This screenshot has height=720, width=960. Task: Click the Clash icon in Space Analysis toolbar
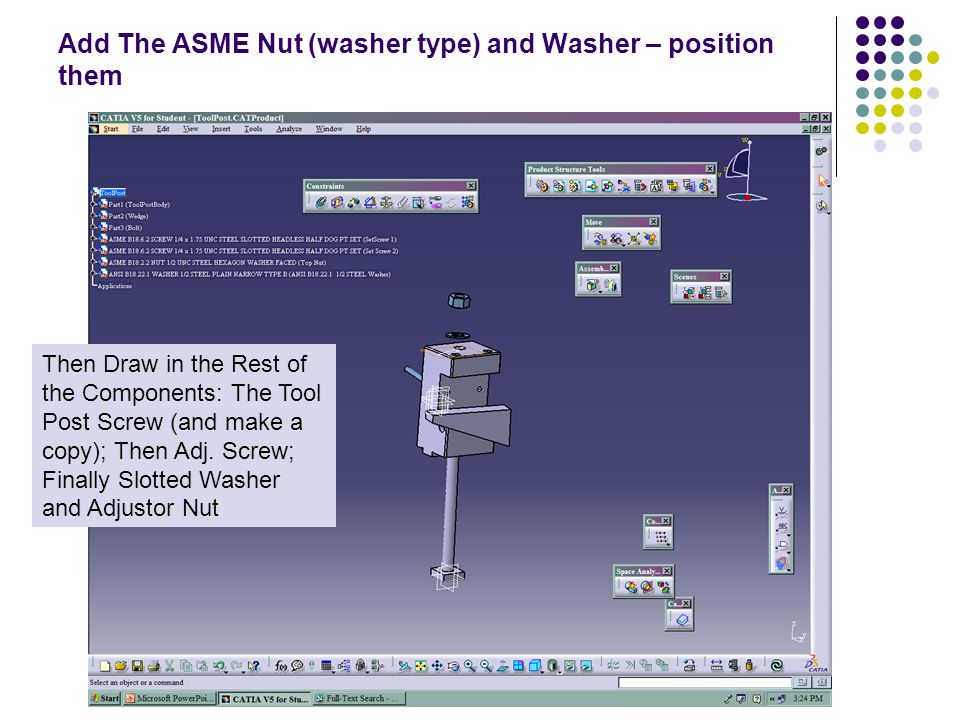coord(631,587)
